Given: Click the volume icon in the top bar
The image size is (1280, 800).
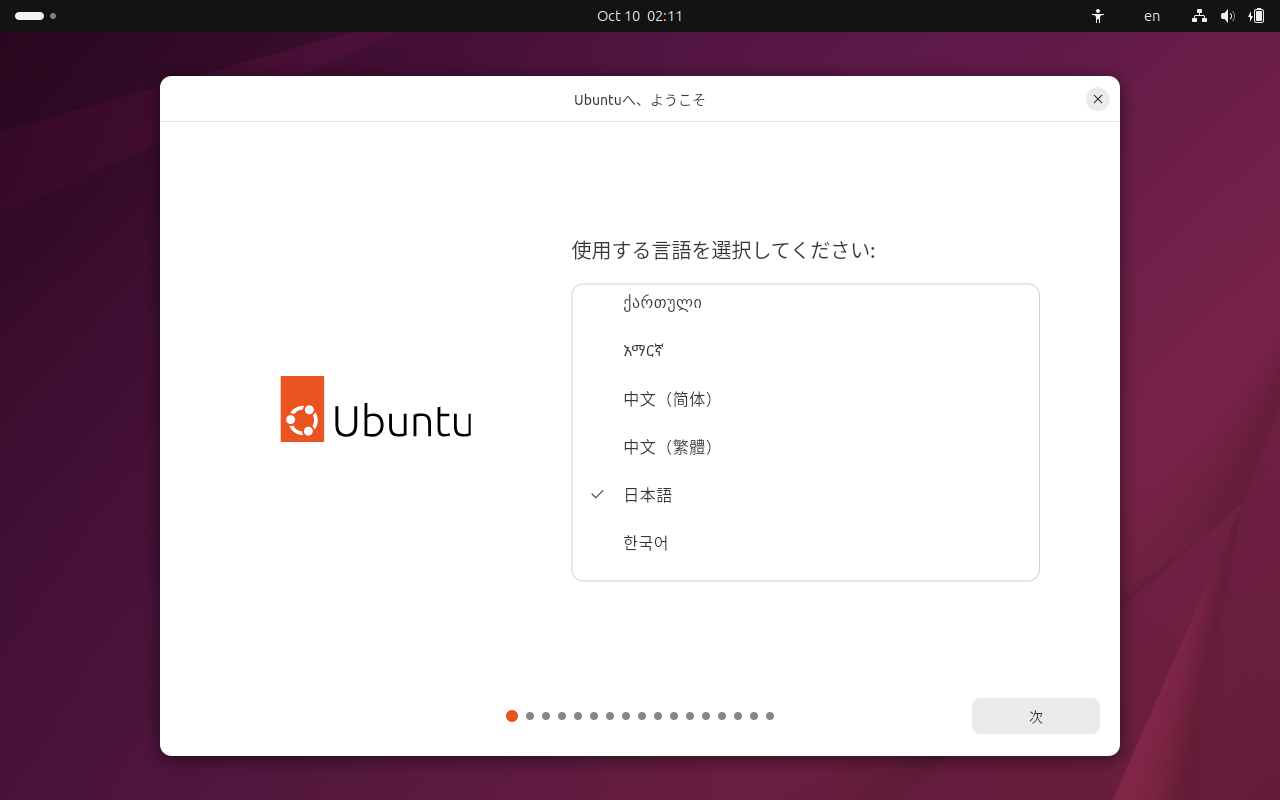Looking at the screenshot, I should [x=1227, y=16].
